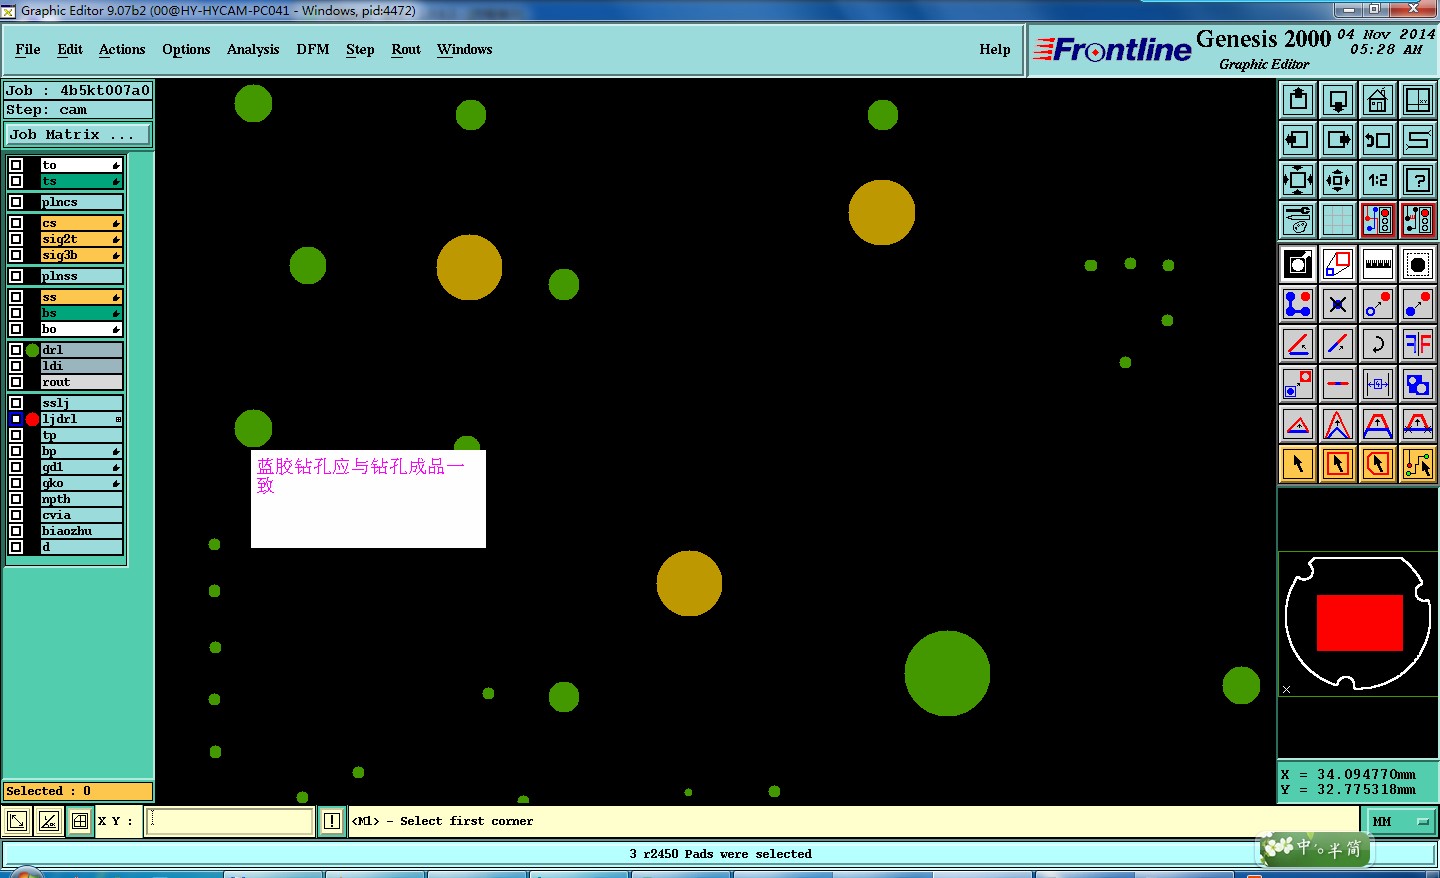The height and width of the screenshot is (878, 1440).
Task: Click the Options menu
Action: [x=186, y=49]
